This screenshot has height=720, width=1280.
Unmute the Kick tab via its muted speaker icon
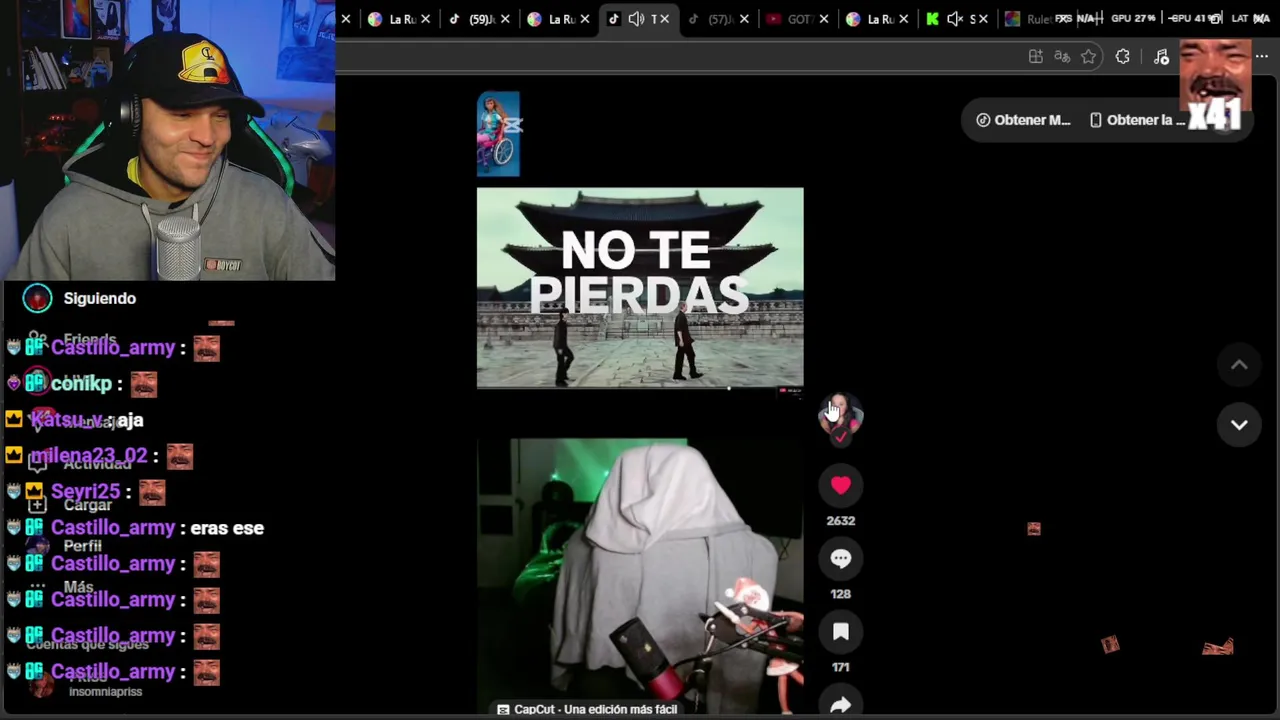point(954,19)
